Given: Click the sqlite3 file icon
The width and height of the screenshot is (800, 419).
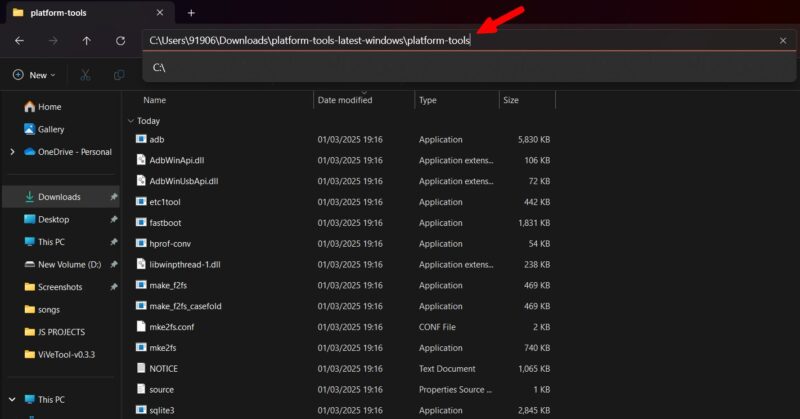Looking at the screenshot, I should (x=141, y=410).
